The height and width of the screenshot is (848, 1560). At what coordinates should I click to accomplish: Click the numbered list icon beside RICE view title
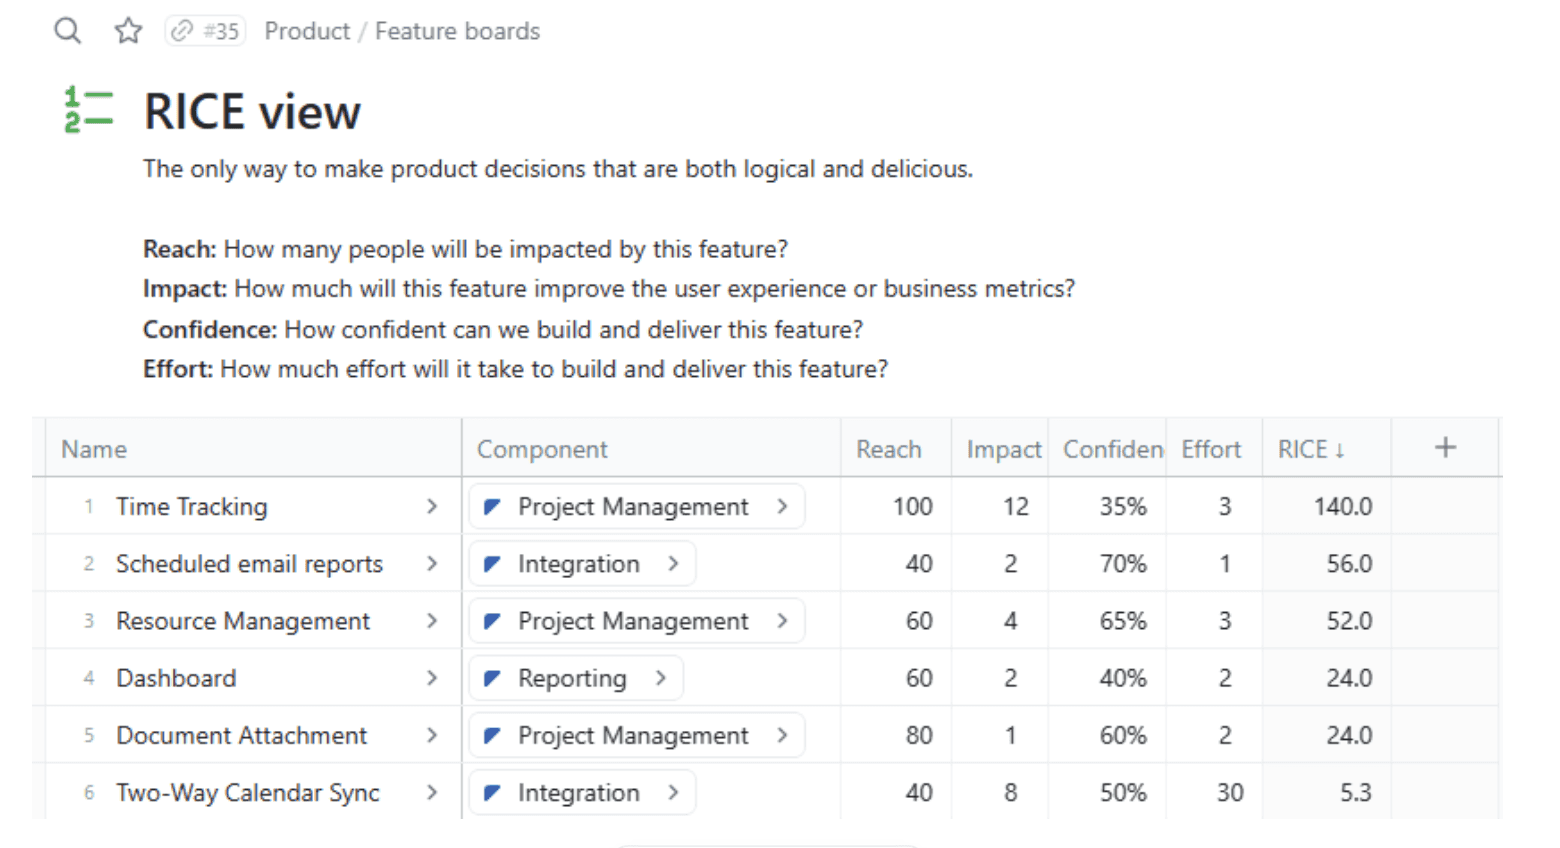(88, 110)
